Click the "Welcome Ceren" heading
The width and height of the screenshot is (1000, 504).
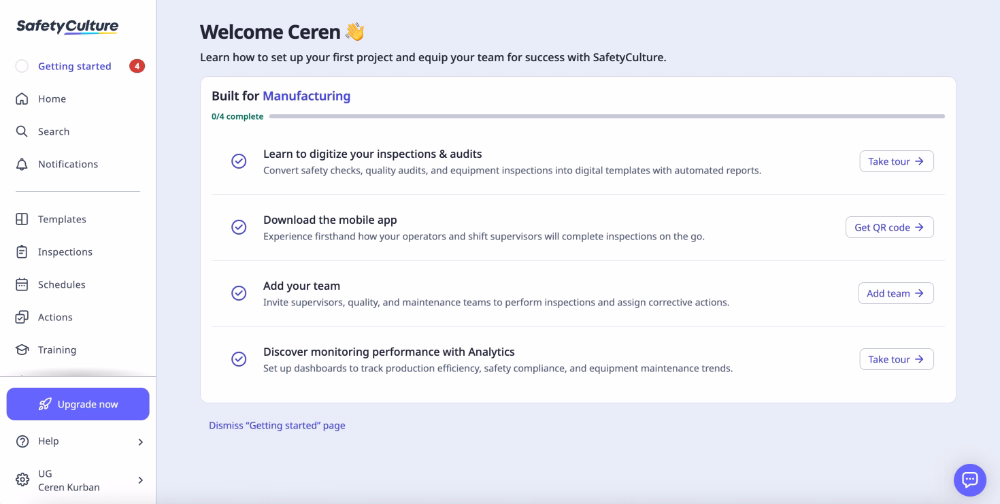(270, 32)
